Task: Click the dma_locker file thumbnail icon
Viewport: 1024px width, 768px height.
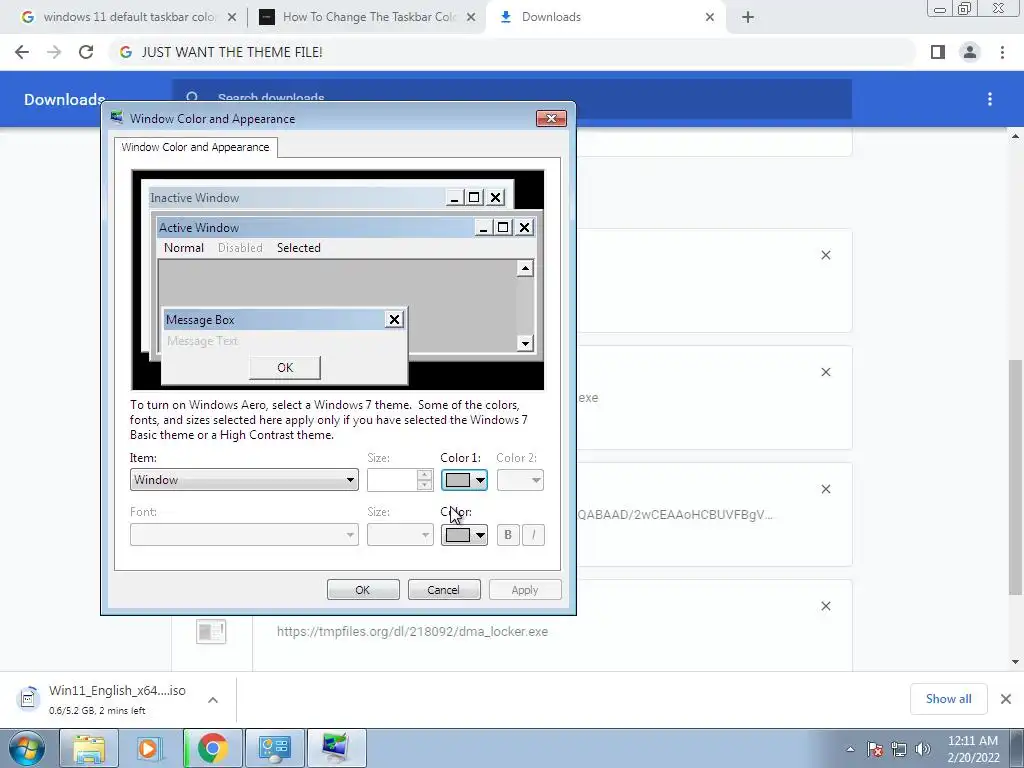Action: coord(211,632)
